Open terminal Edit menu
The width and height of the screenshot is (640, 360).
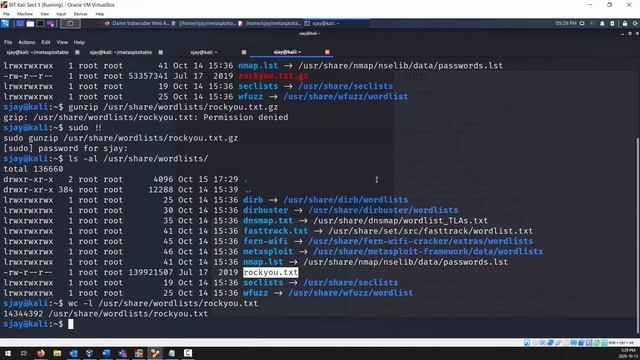coord(46,42)
